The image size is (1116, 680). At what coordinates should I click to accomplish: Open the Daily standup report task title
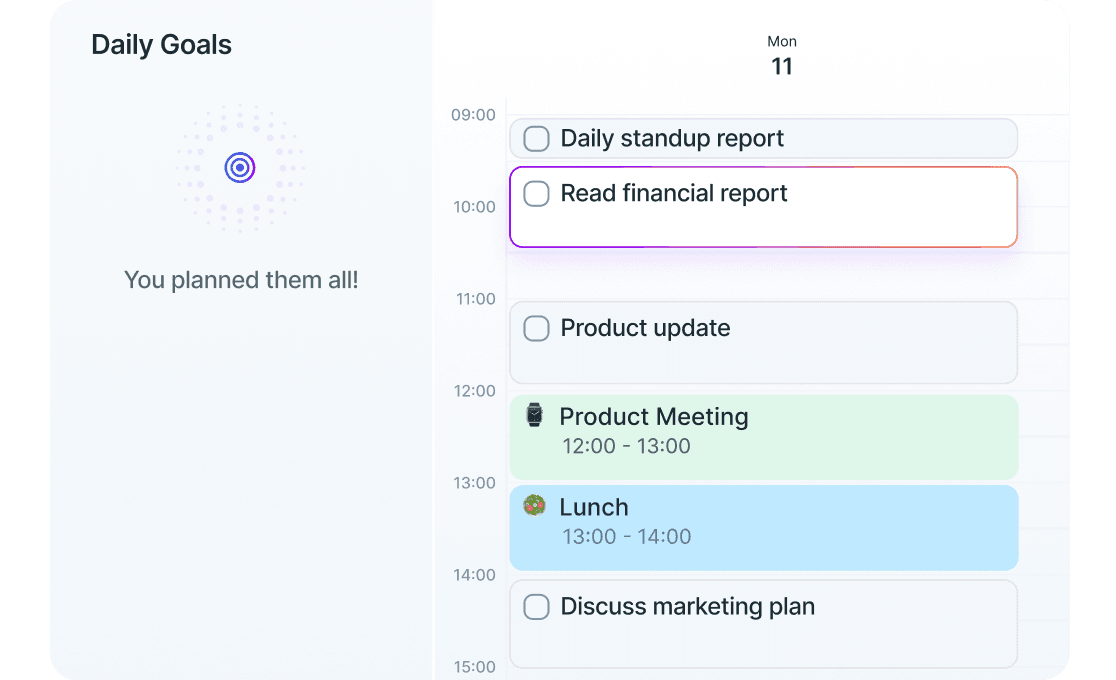672,139
